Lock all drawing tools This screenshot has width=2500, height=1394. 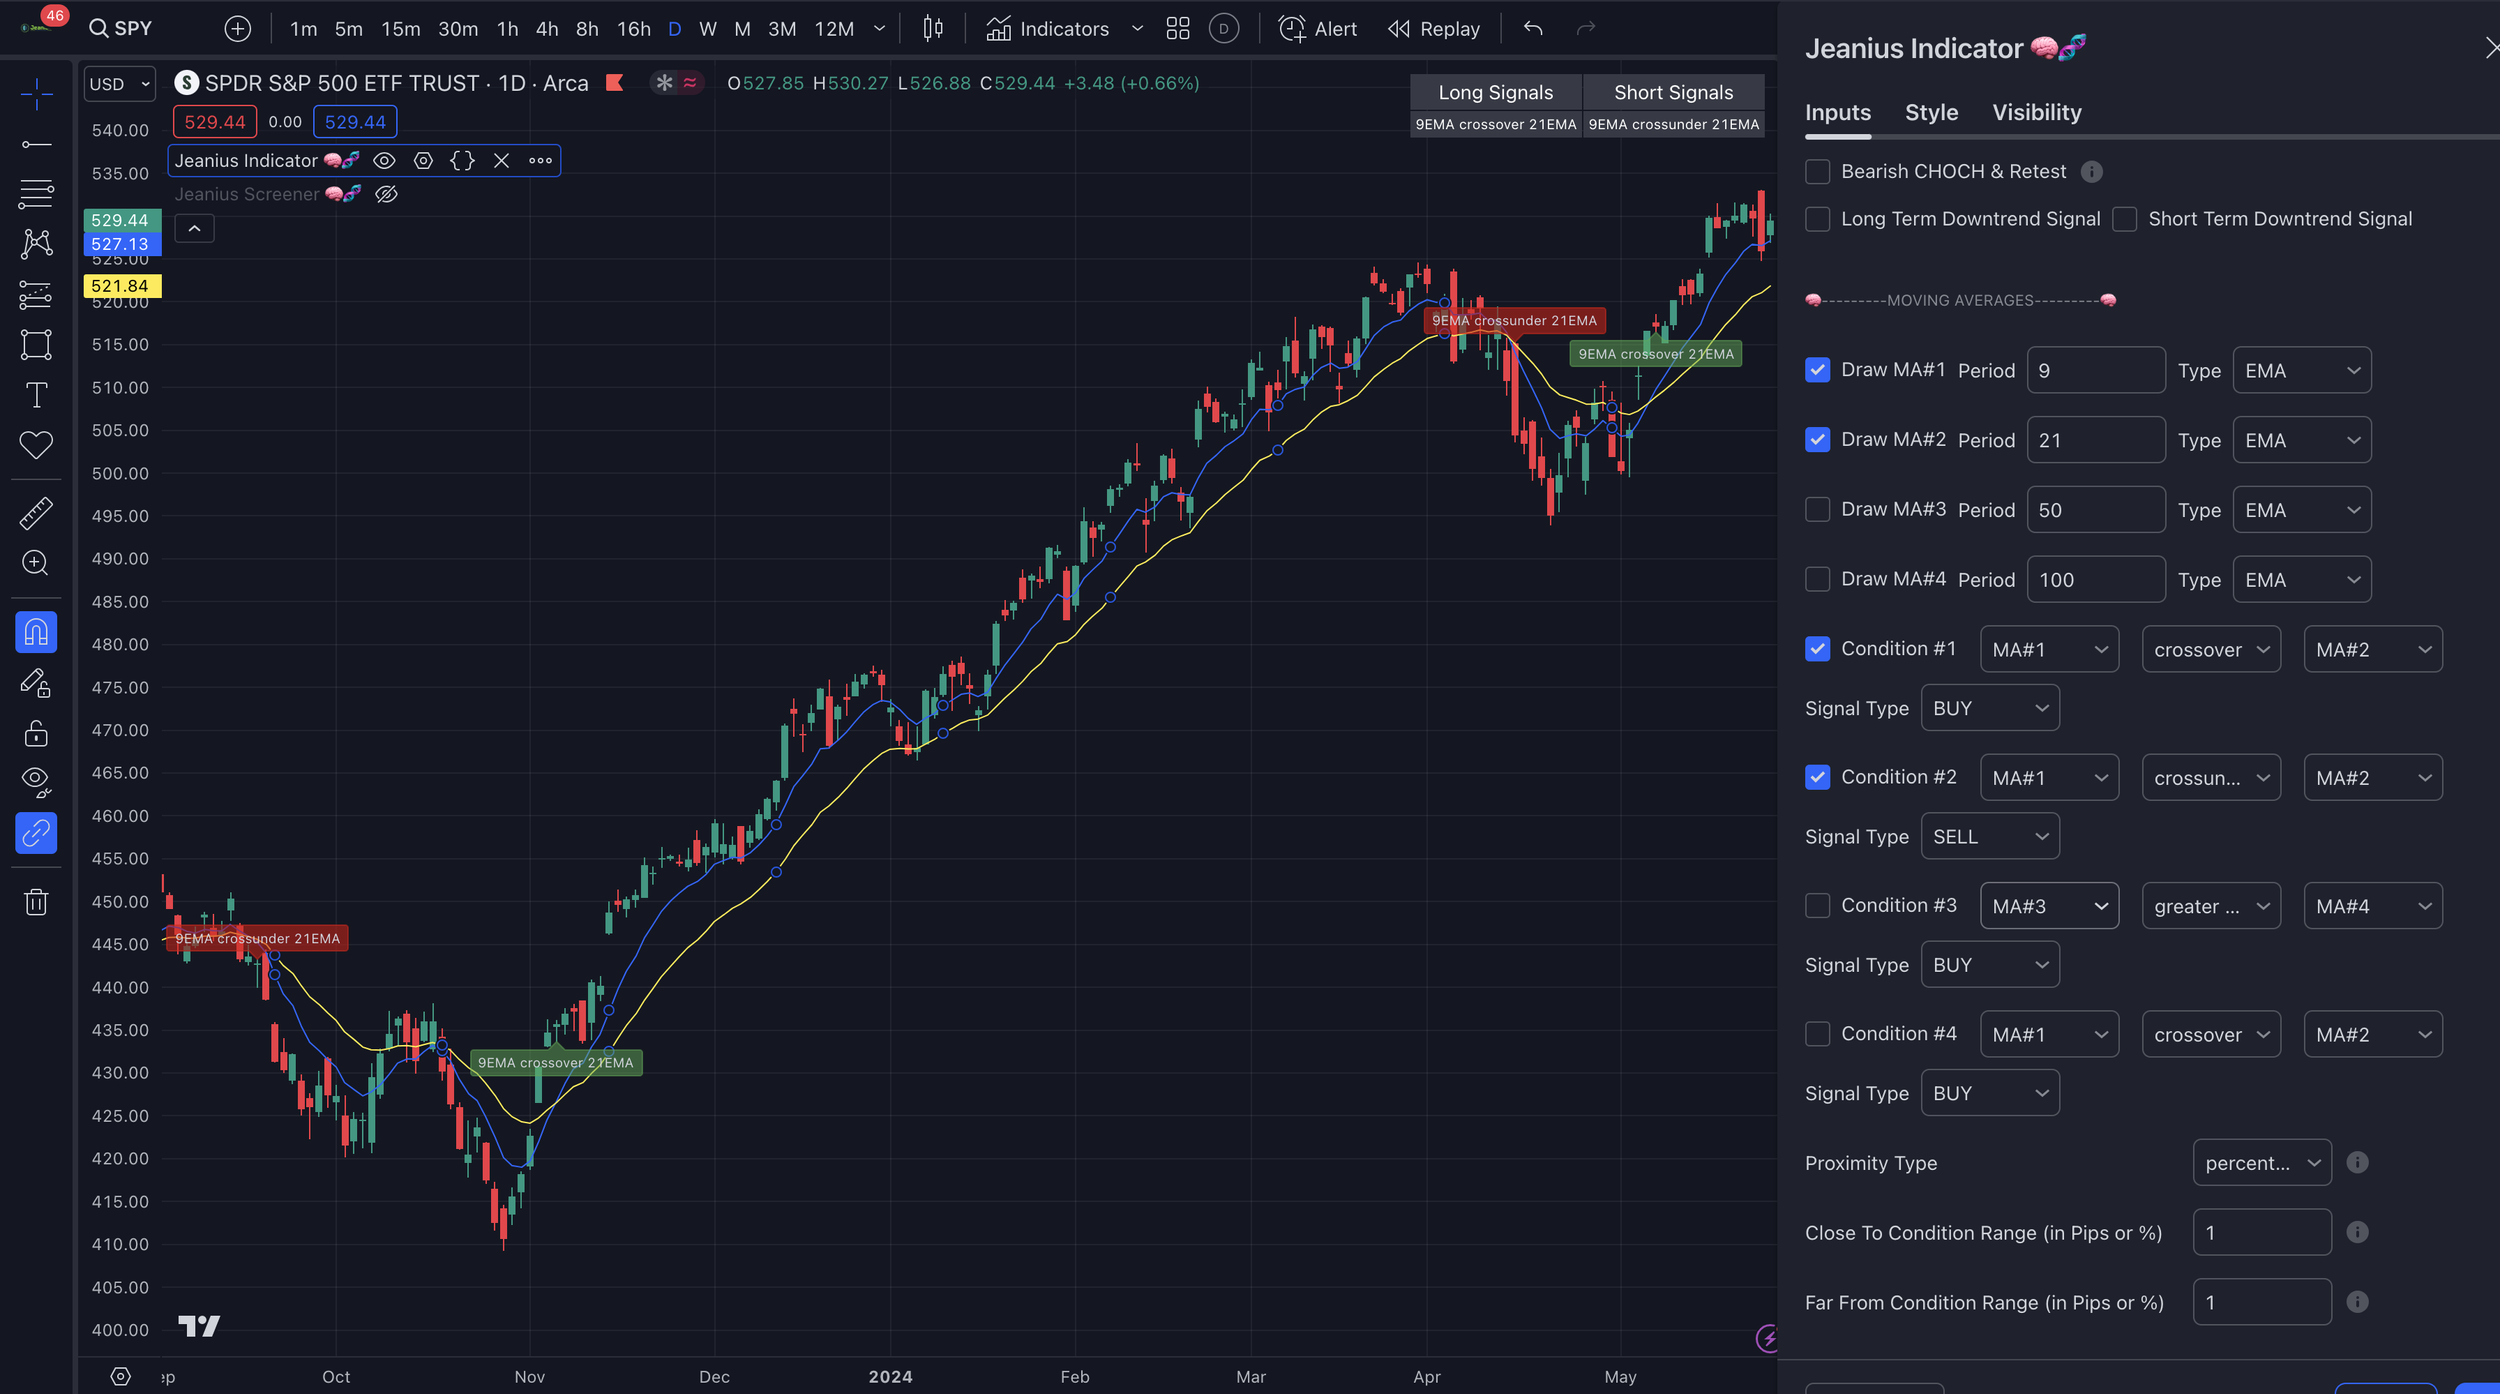tap(36, 733)
